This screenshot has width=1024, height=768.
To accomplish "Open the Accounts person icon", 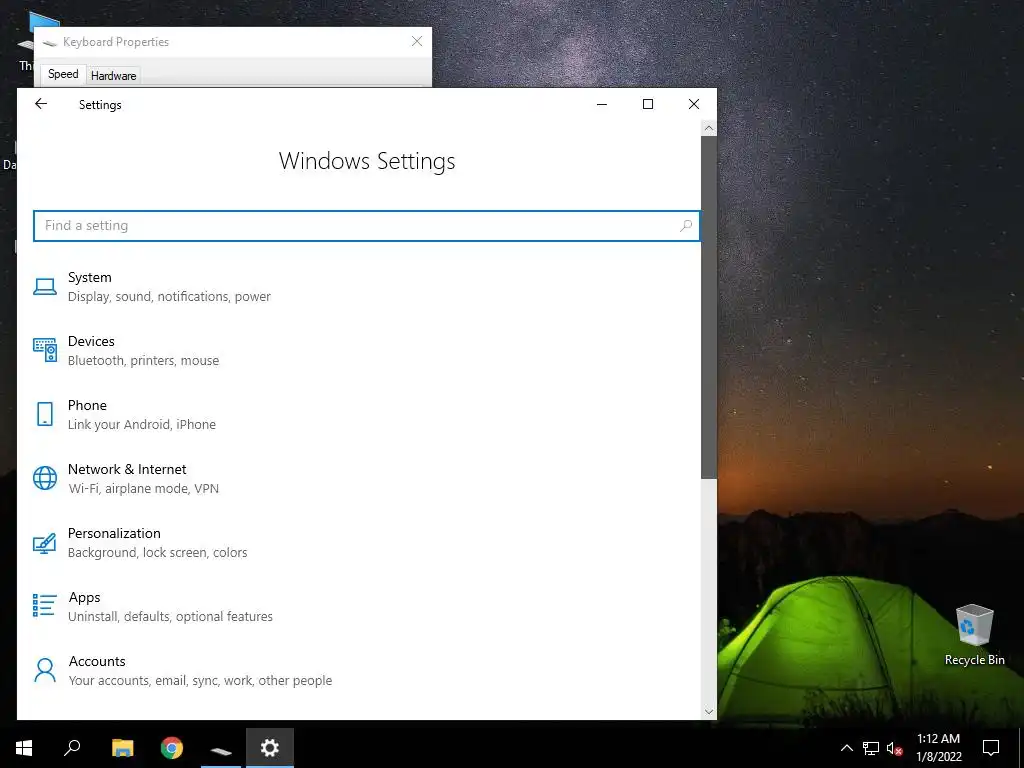I will point(44,670).
